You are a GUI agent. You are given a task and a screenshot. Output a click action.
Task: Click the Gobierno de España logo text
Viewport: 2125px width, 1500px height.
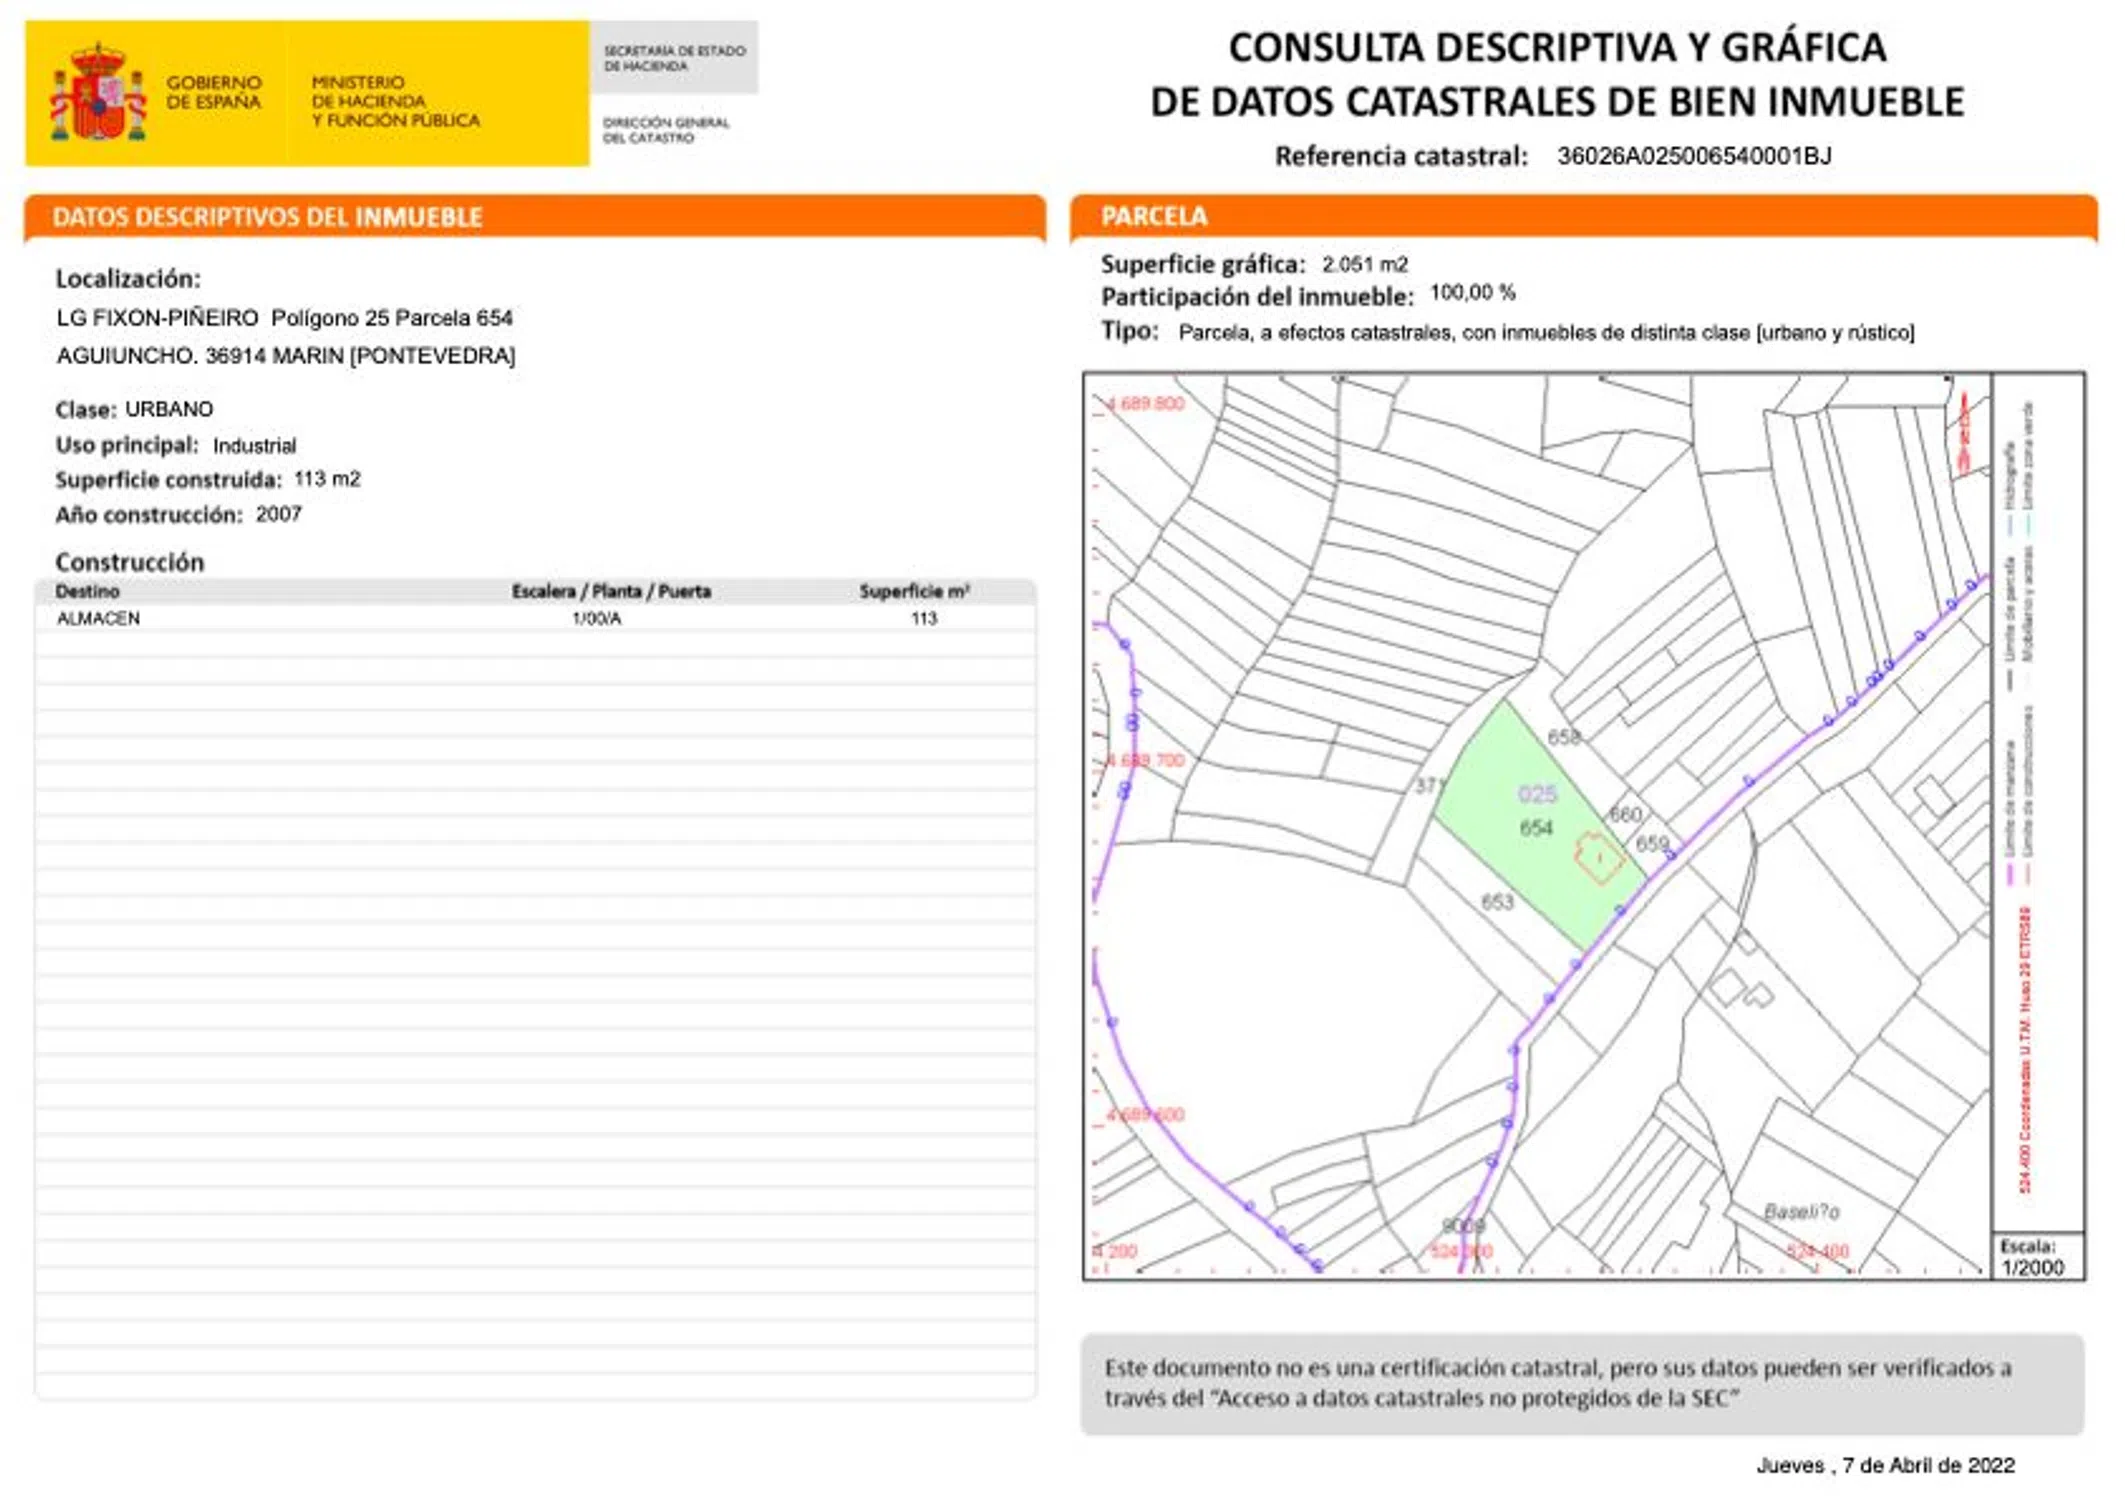[213, 93]
